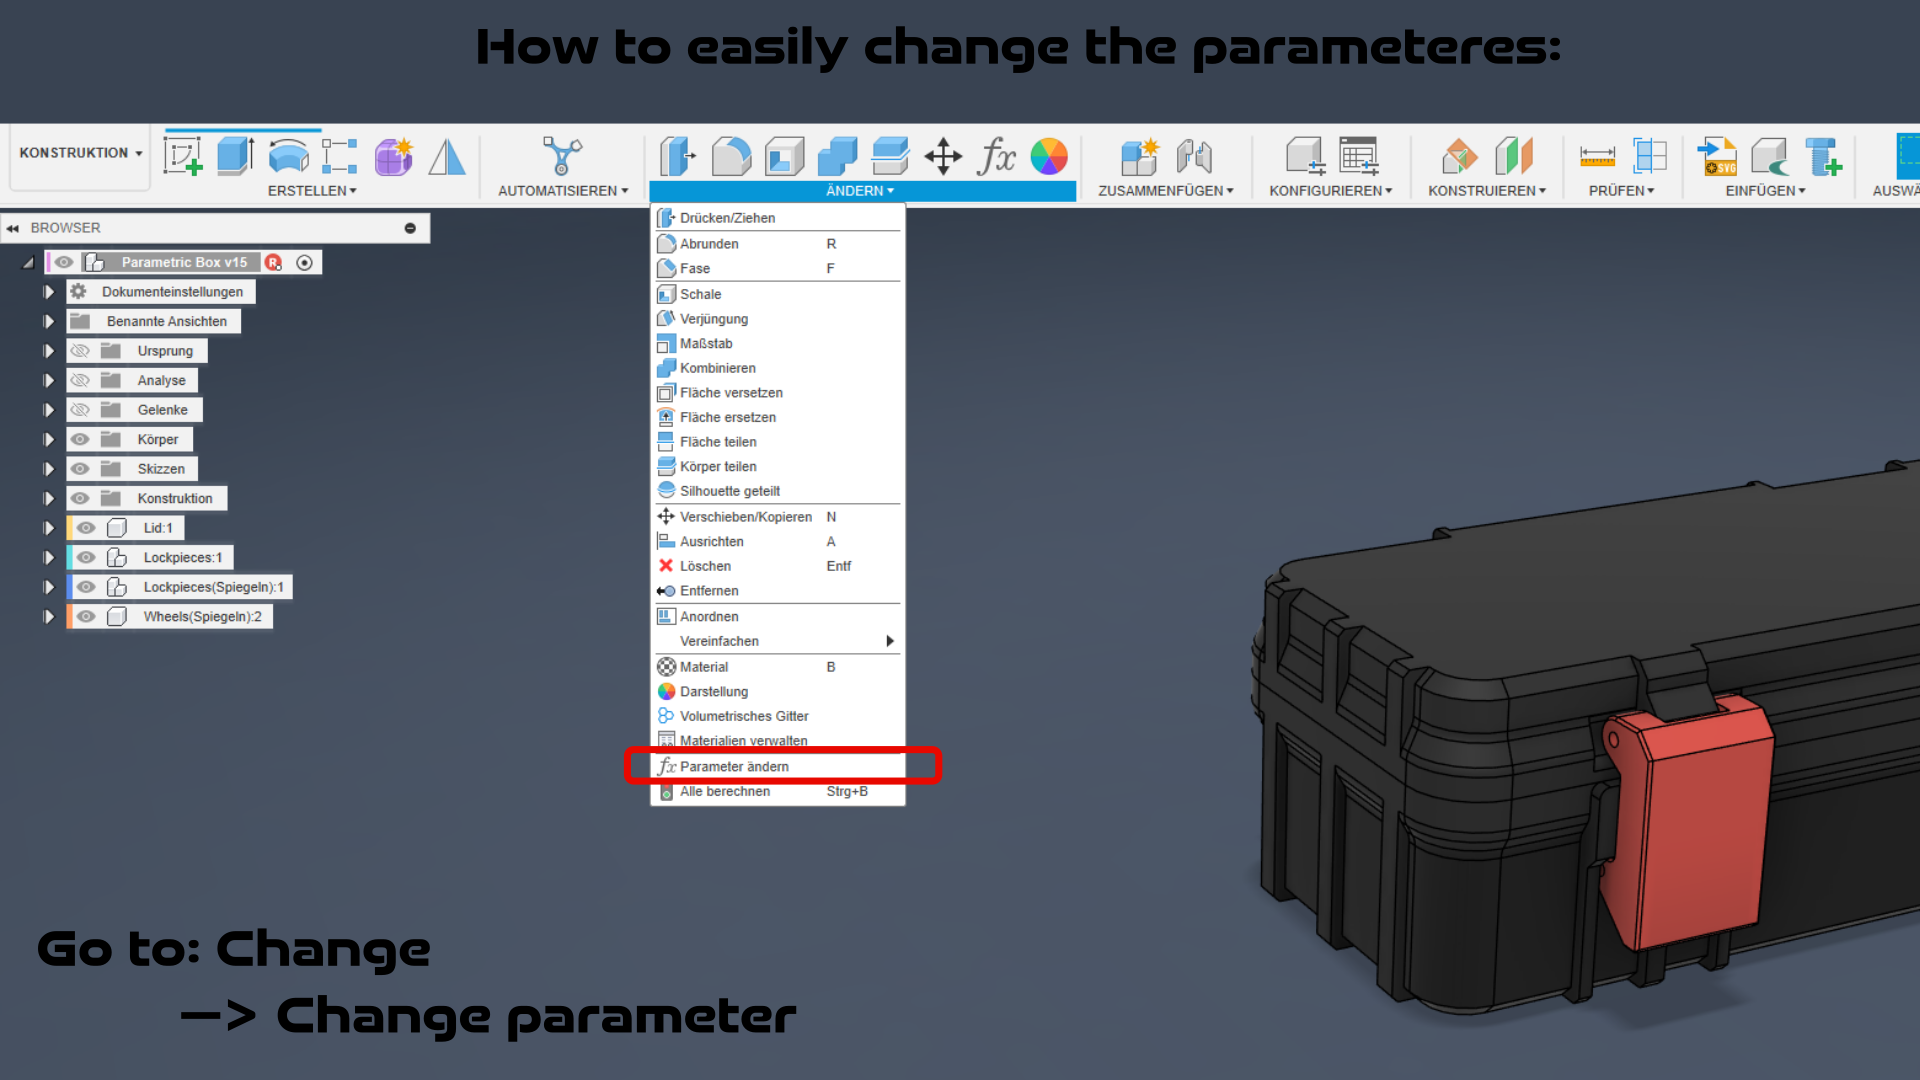Open the fx parameters toolbar icon
The image size is (1920, 1080).
996,157
